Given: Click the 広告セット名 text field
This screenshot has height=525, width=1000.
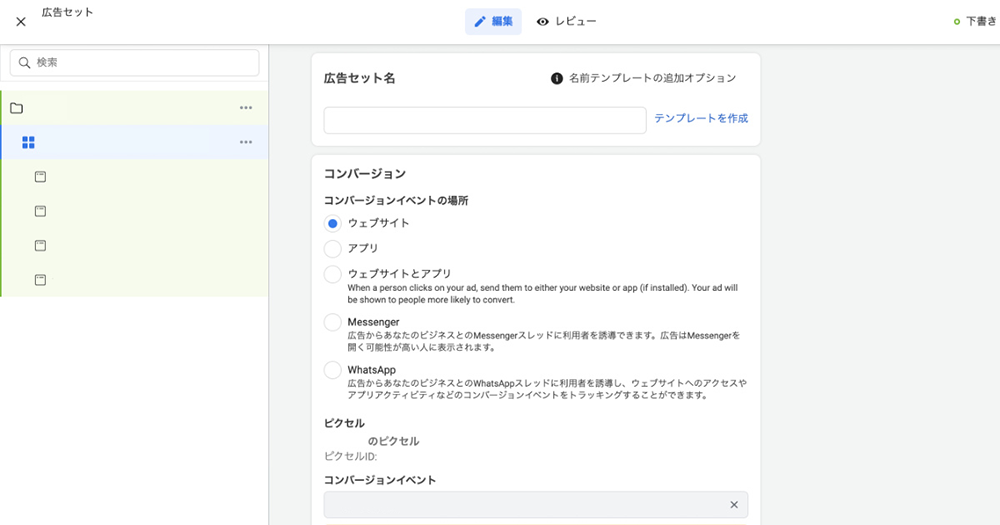Looking at the screenshot, I should (485, 121).
